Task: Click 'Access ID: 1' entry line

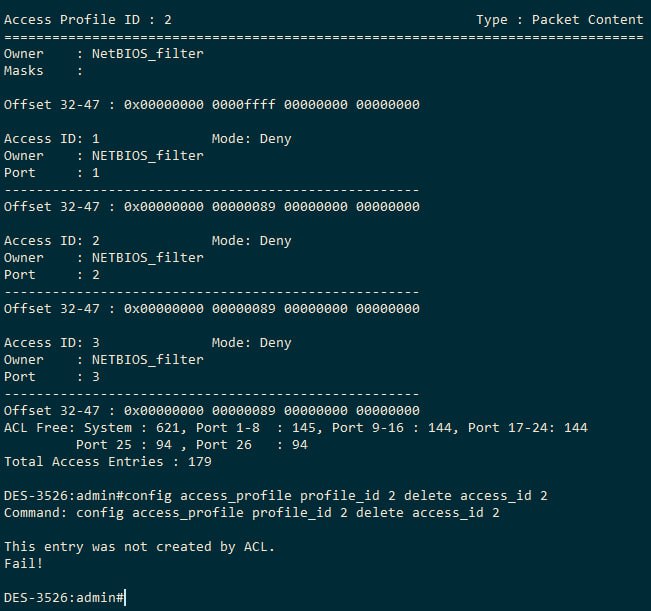Action: pos(52,139)
